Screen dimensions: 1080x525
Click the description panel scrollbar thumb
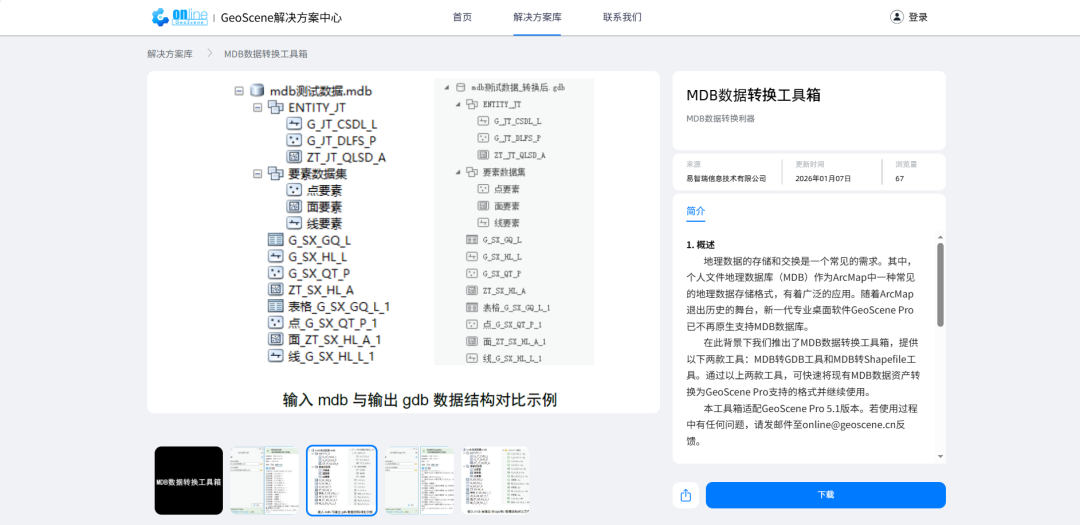pyautogui.click(x=940, y=284)
